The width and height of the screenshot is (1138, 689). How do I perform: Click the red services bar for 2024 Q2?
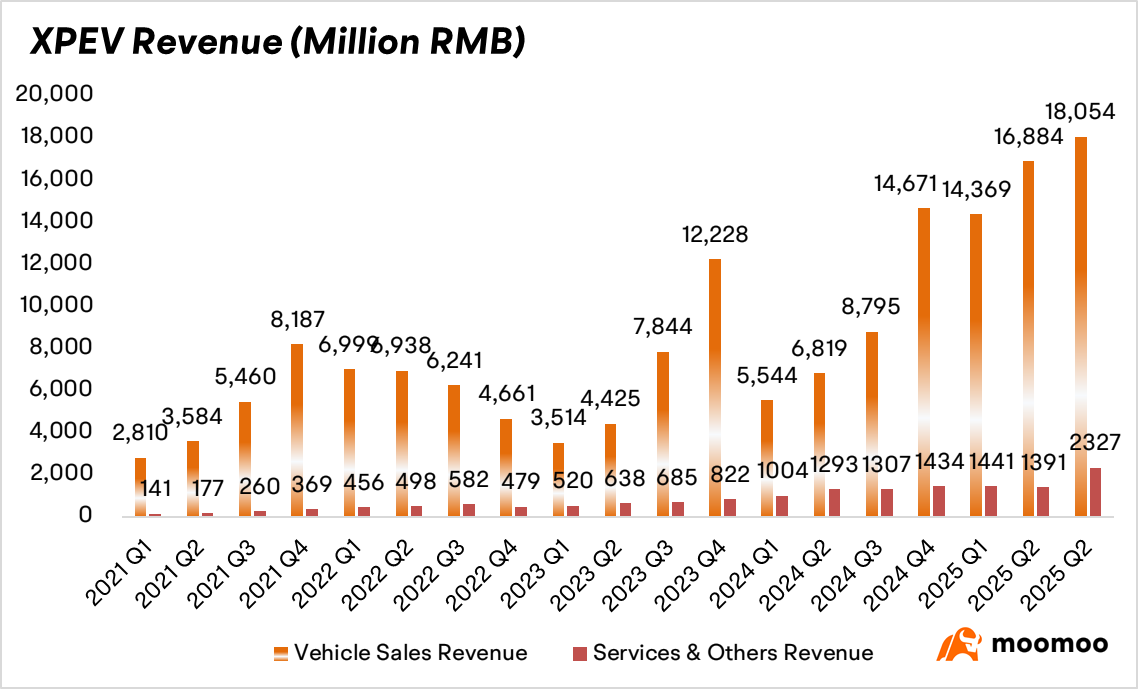click(833, 503)
